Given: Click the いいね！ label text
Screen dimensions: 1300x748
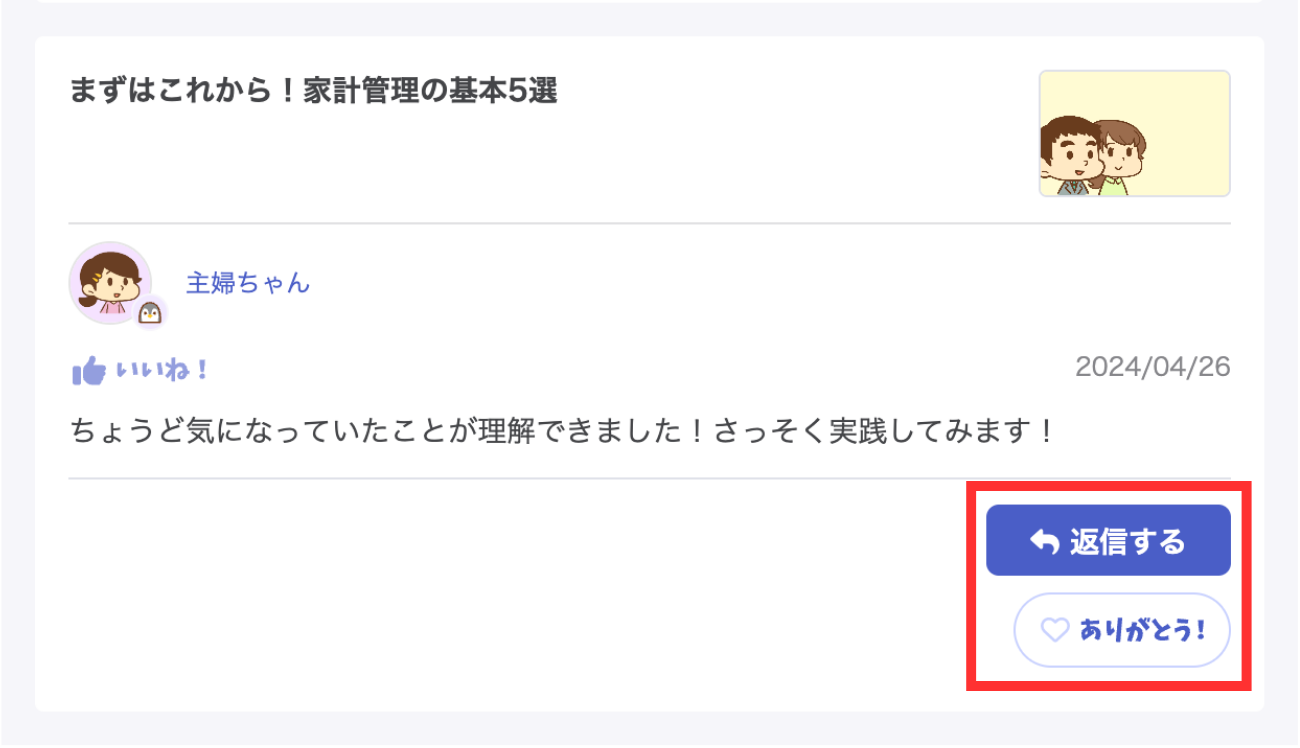Looking at the screenshot, I should point(162,371).
